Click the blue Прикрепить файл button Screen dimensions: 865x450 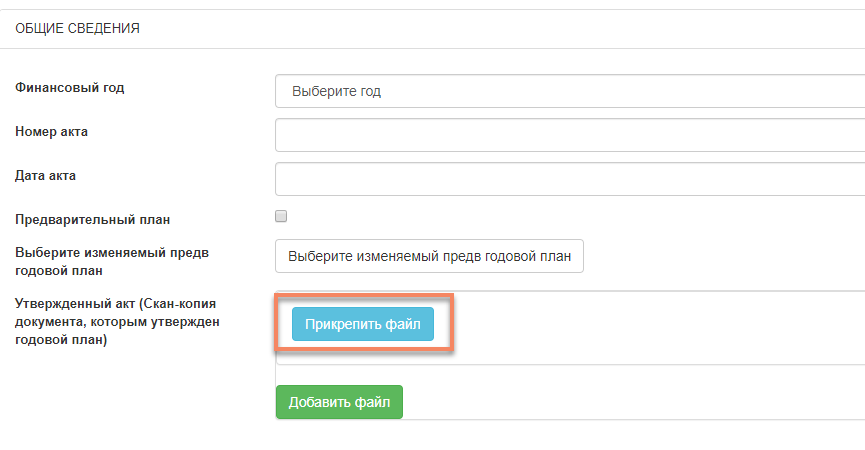(x=362, y=324)
